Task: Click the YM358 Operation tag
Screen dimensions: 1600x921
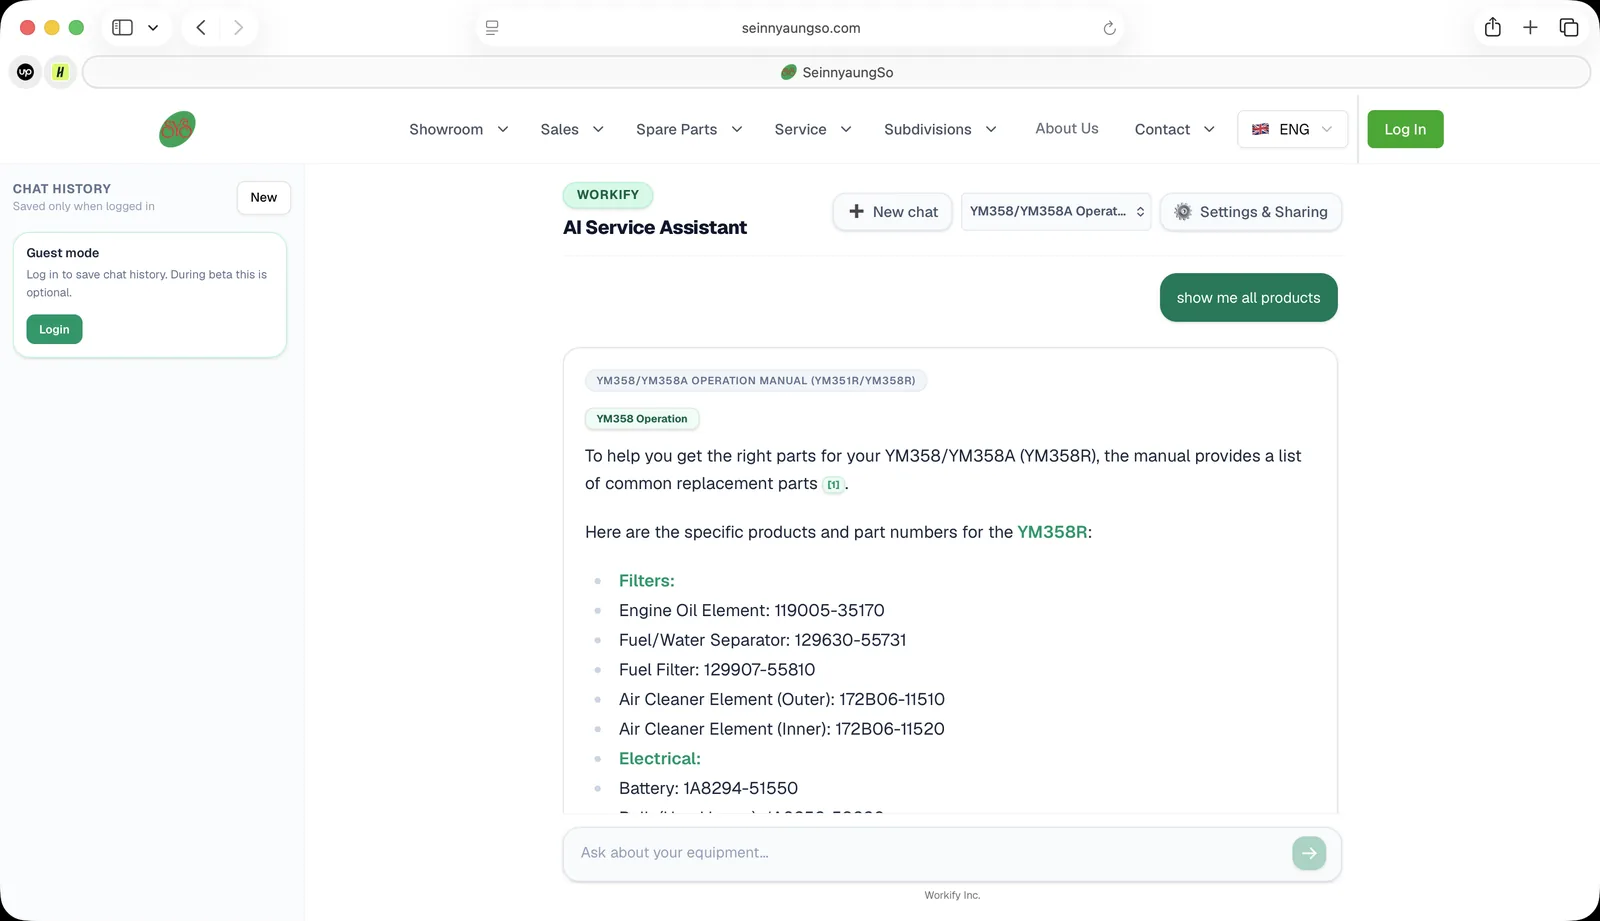Action: pos(642,419)
